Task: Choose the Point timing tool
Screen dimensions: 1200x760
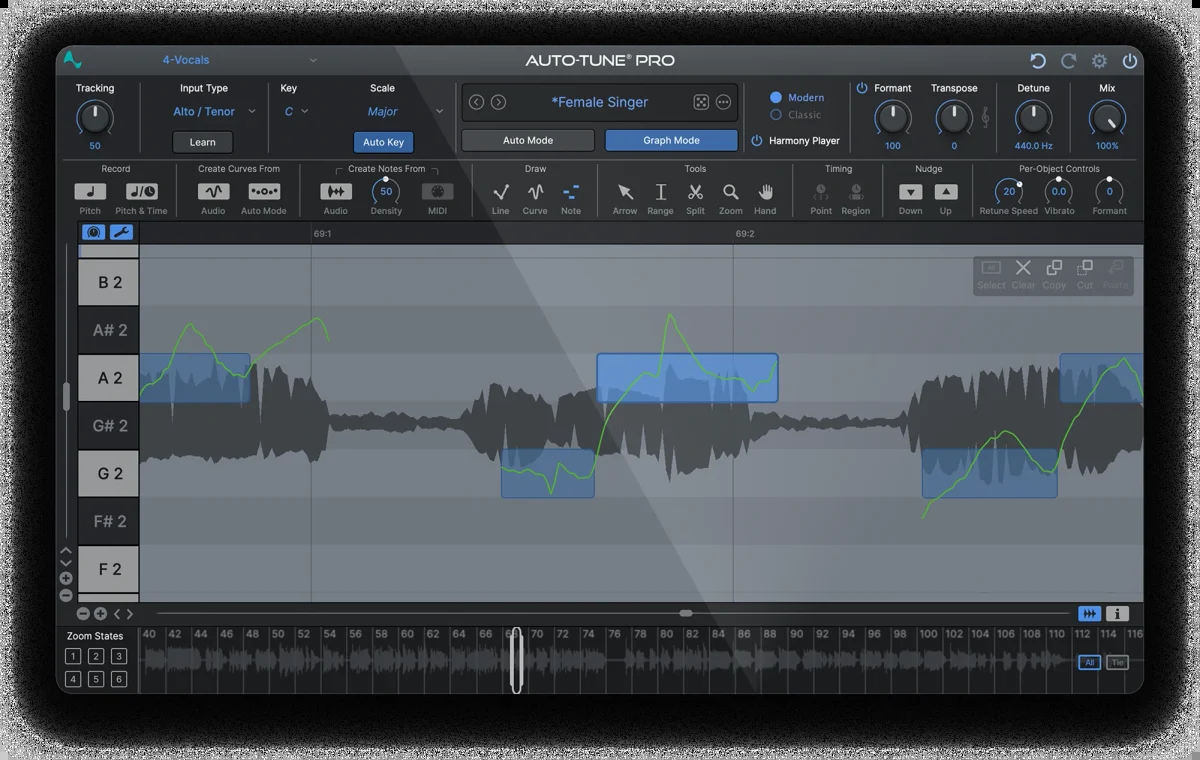Action: tap(821, 191)
